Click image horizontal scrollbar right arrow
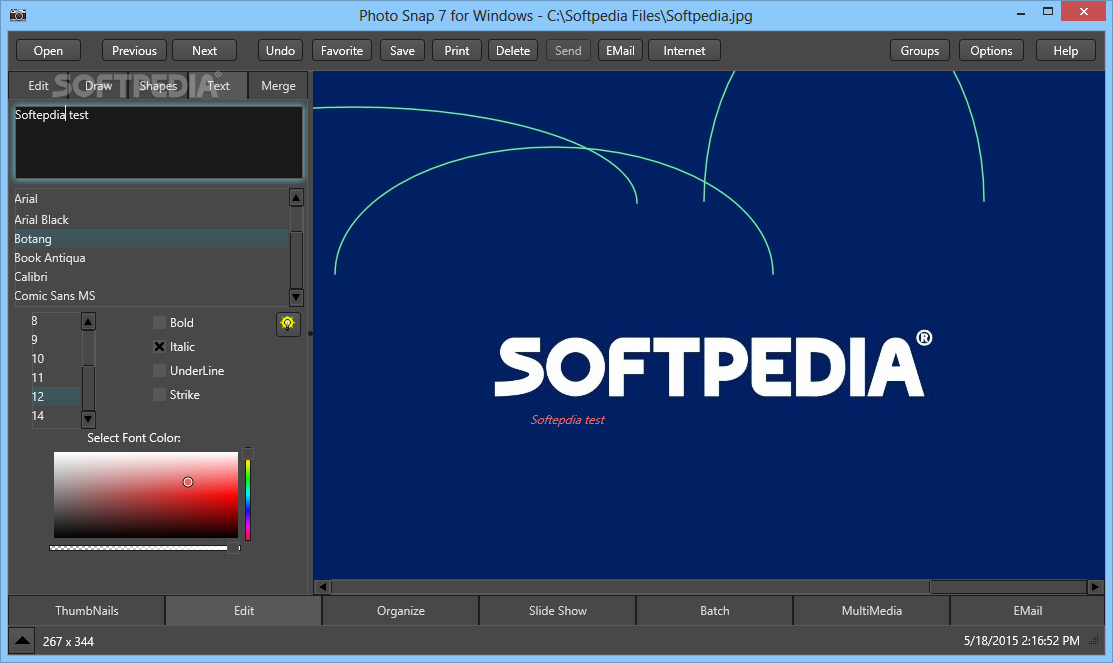Image resolution: width=1113 pixels, height=663 pixels. [x=1095, y=587]
